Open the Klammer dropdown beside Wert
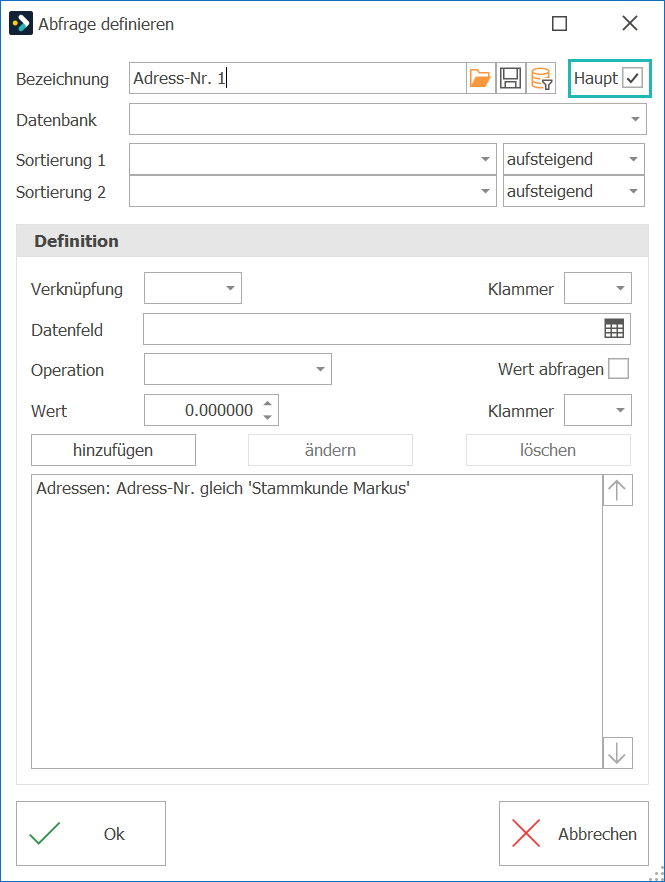Viewport: 665px width, 882px height. [597, 410]
